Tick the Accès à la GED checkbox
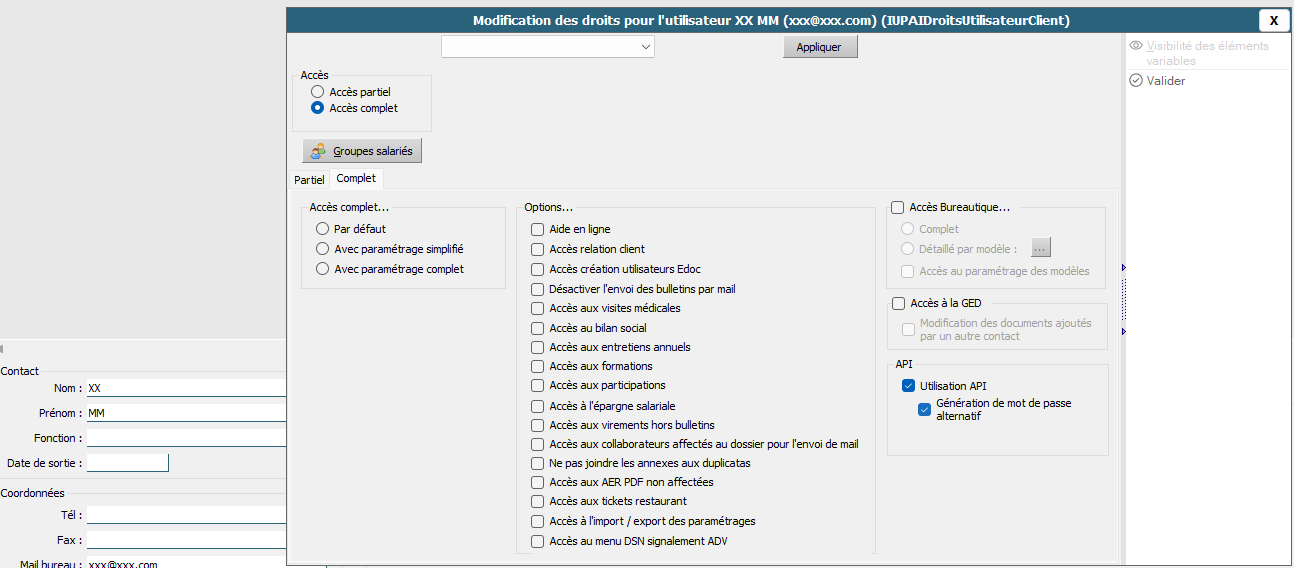Viewport: 1294px width, 568px height. [897, 303]
